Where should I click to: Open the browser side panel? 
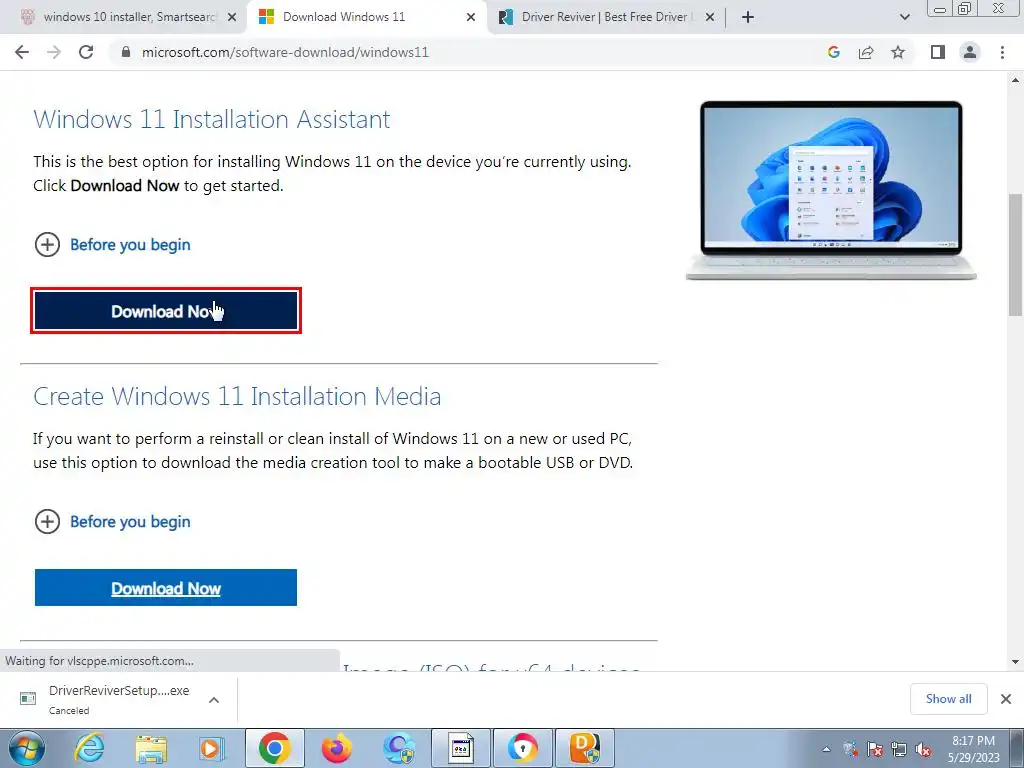(938, 52)
